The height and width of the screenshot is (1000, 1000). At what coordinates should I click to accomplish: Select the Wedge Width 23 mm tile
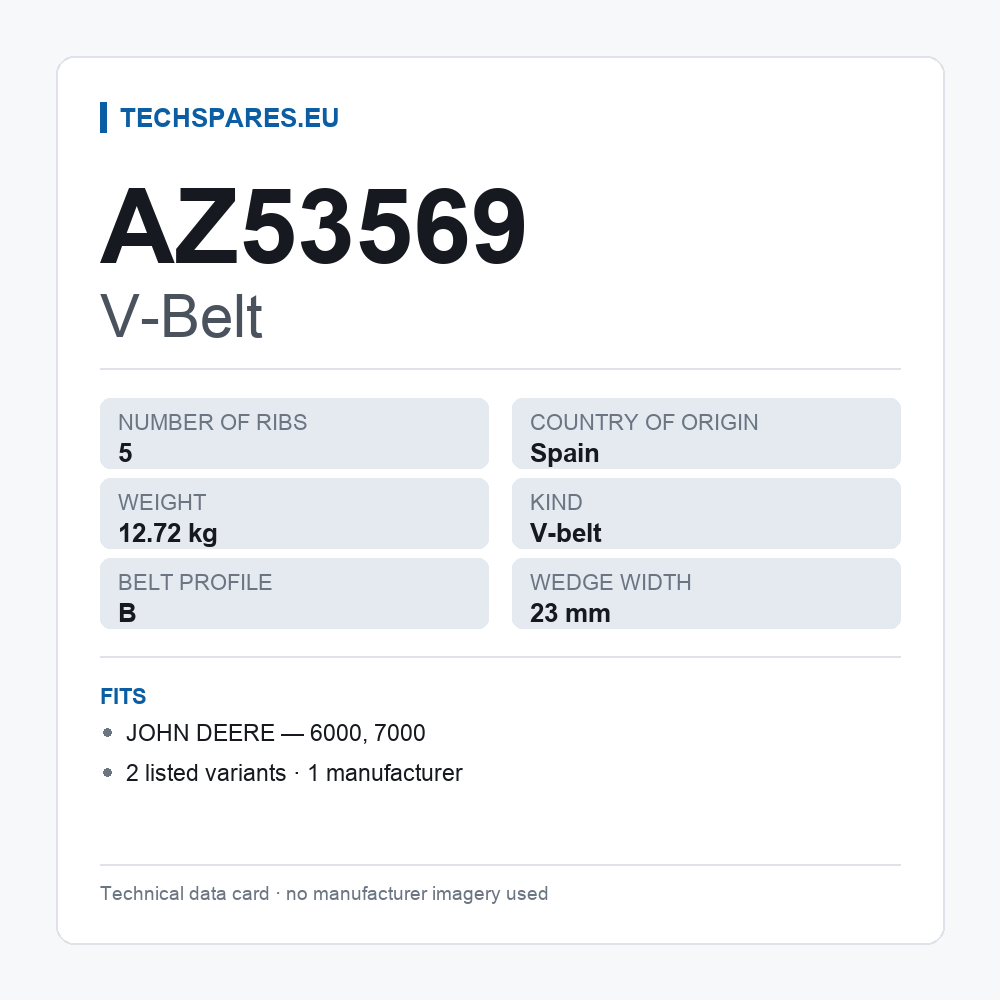point(706,594)
